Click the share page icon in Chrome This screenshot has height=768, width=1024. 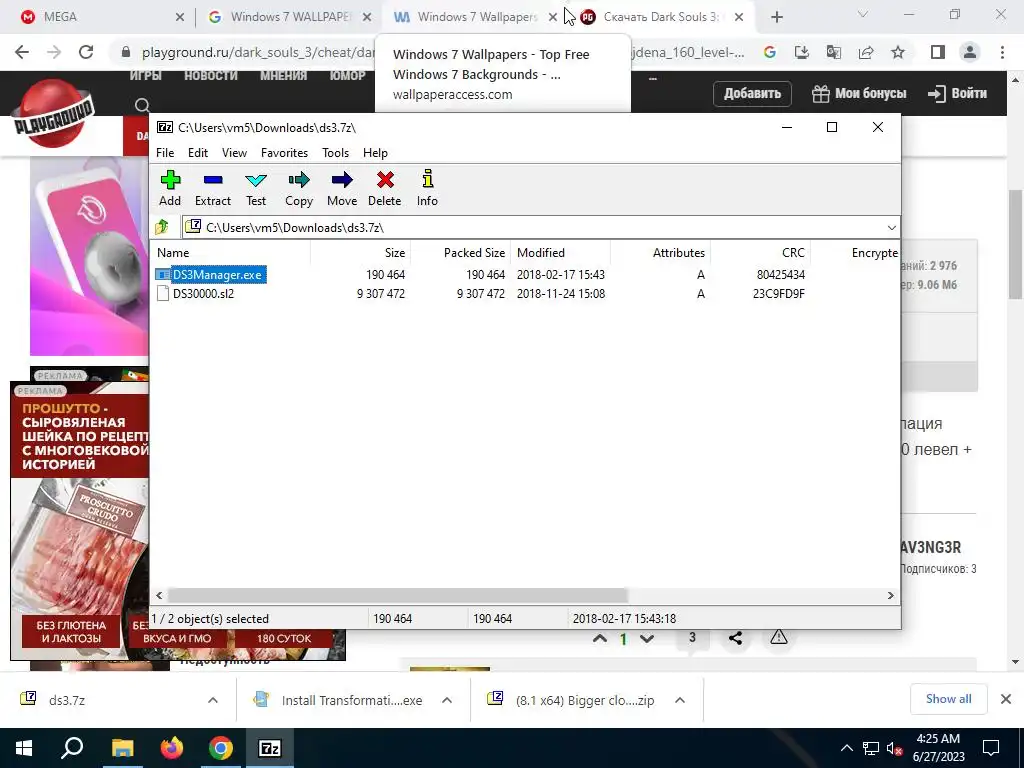point(866,52)
